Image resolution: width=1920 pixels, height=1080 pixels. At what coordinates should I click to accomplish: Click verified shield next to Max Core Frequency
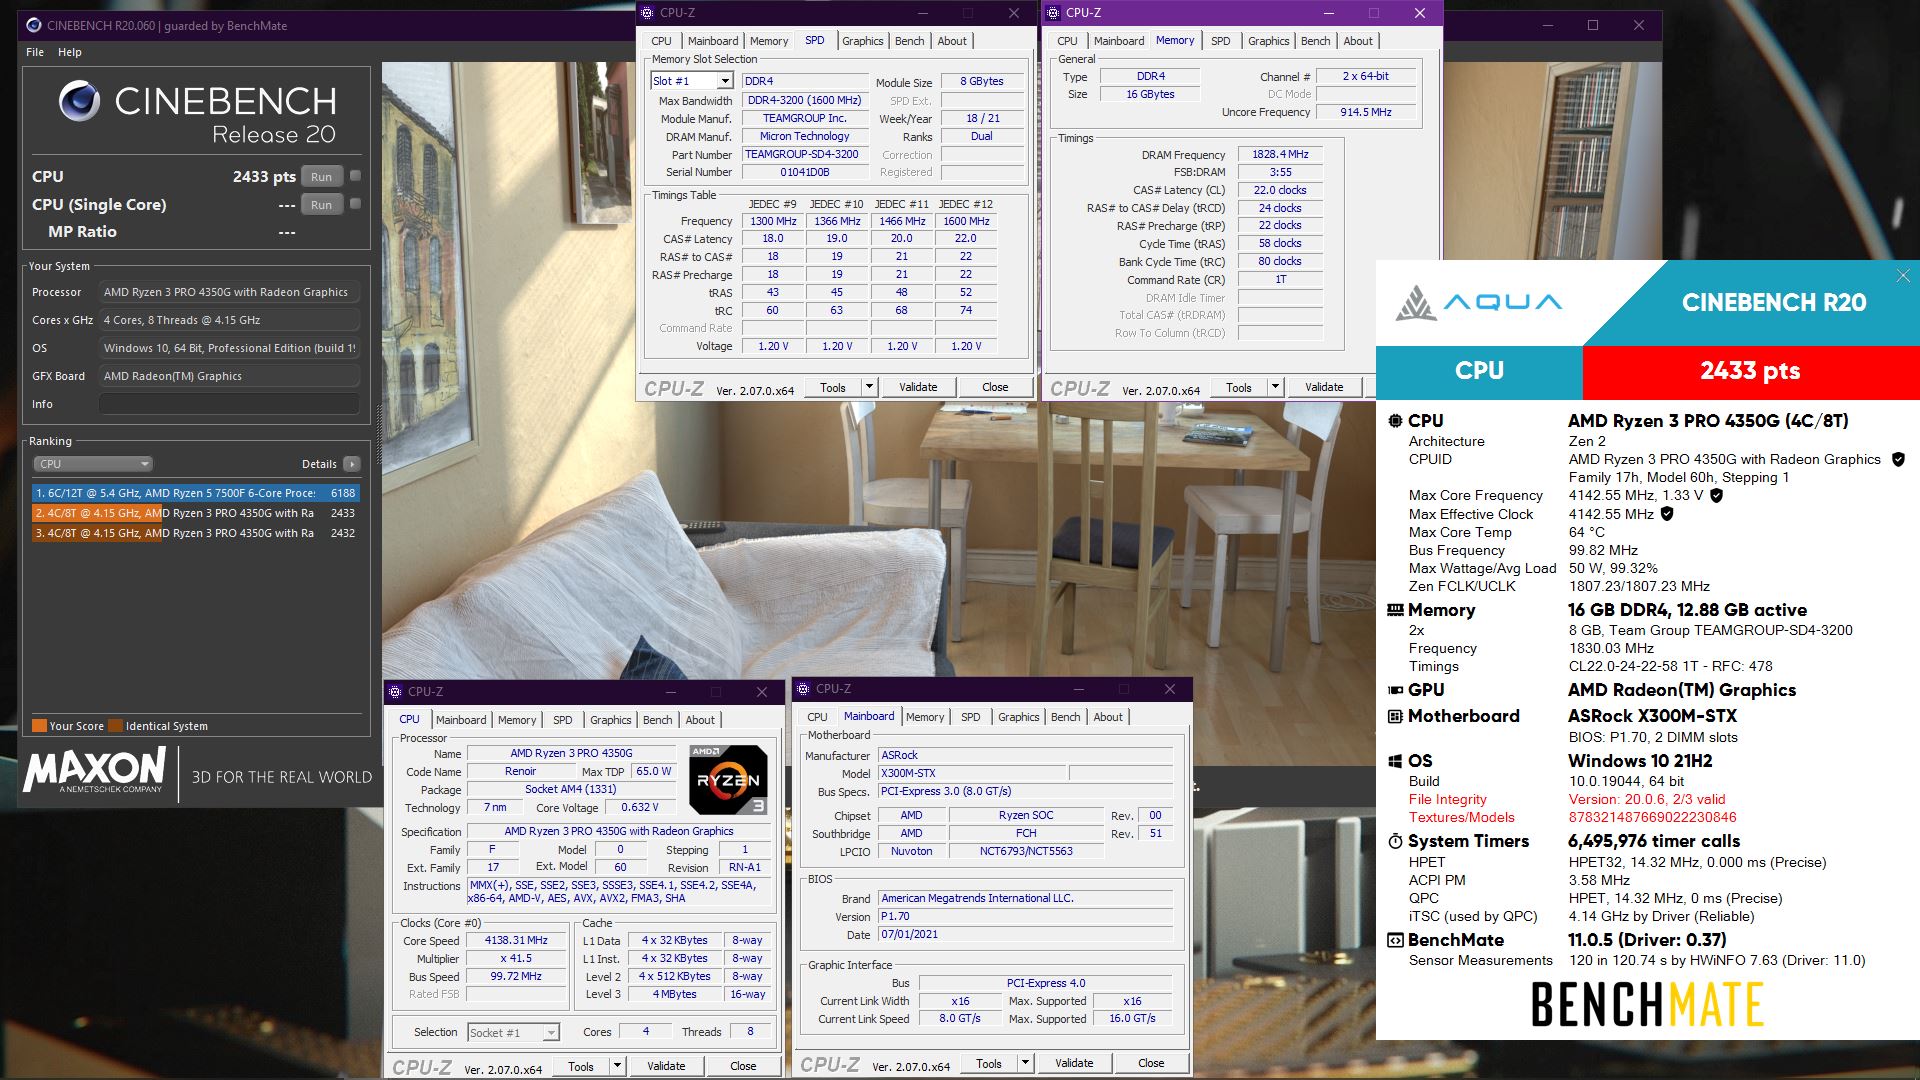pos(1717,495)
